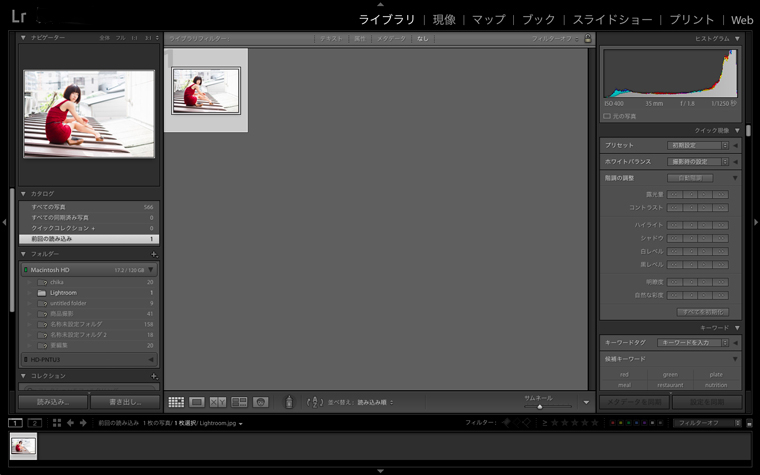This screenshot has width=760, height=475.
Task: Switch to the 現像 module
Action: pyautogui.click(x=444, y=19)
